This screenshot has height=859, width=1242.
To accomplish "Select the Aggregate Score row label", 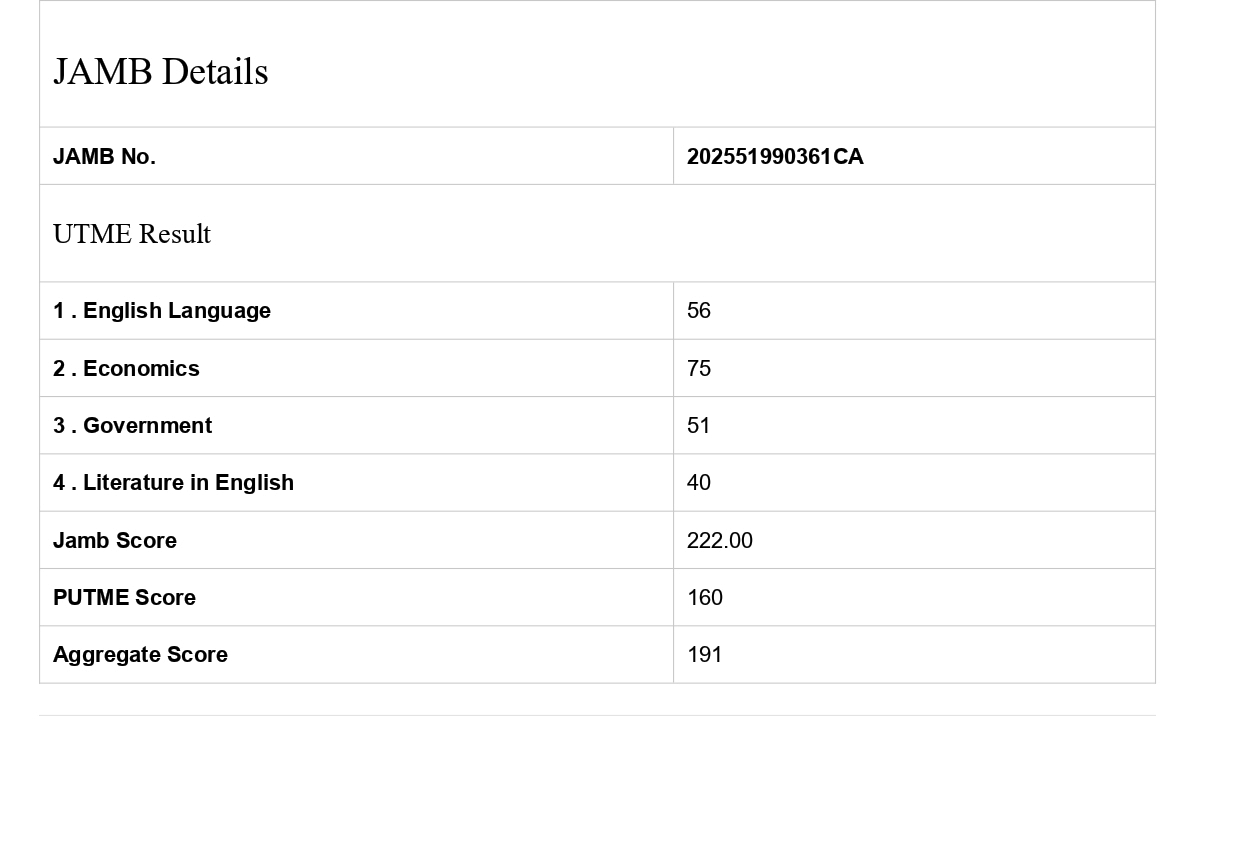I will click(140, 655).
